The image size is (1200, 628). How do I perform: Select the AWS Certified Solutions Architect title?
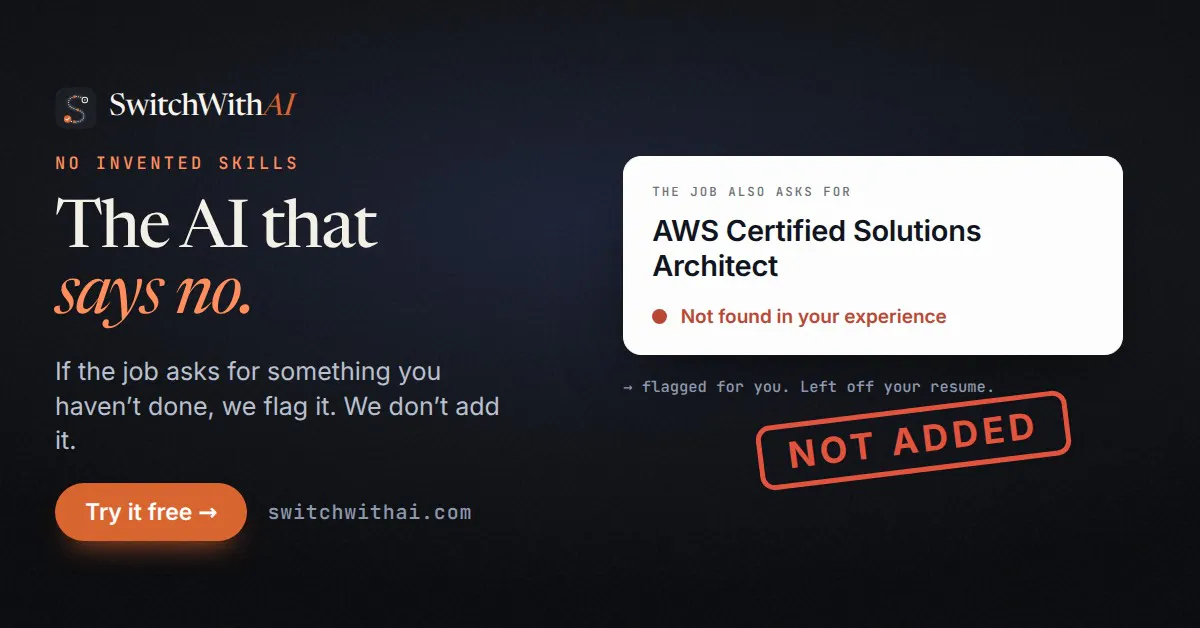[817, 248]
